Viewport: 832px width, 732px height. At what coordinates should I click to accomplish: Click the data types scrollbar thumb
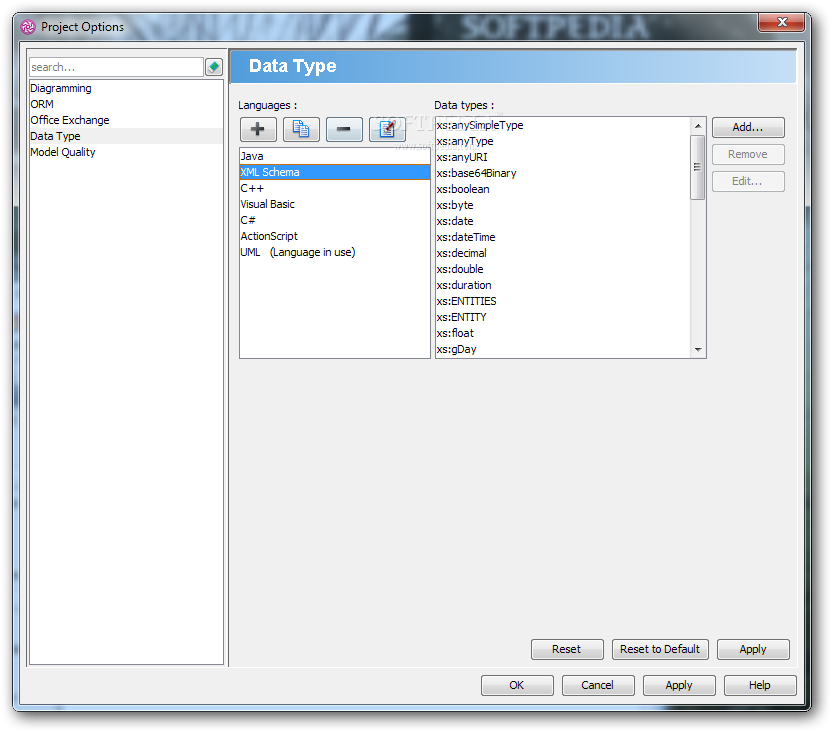(698, 167)
